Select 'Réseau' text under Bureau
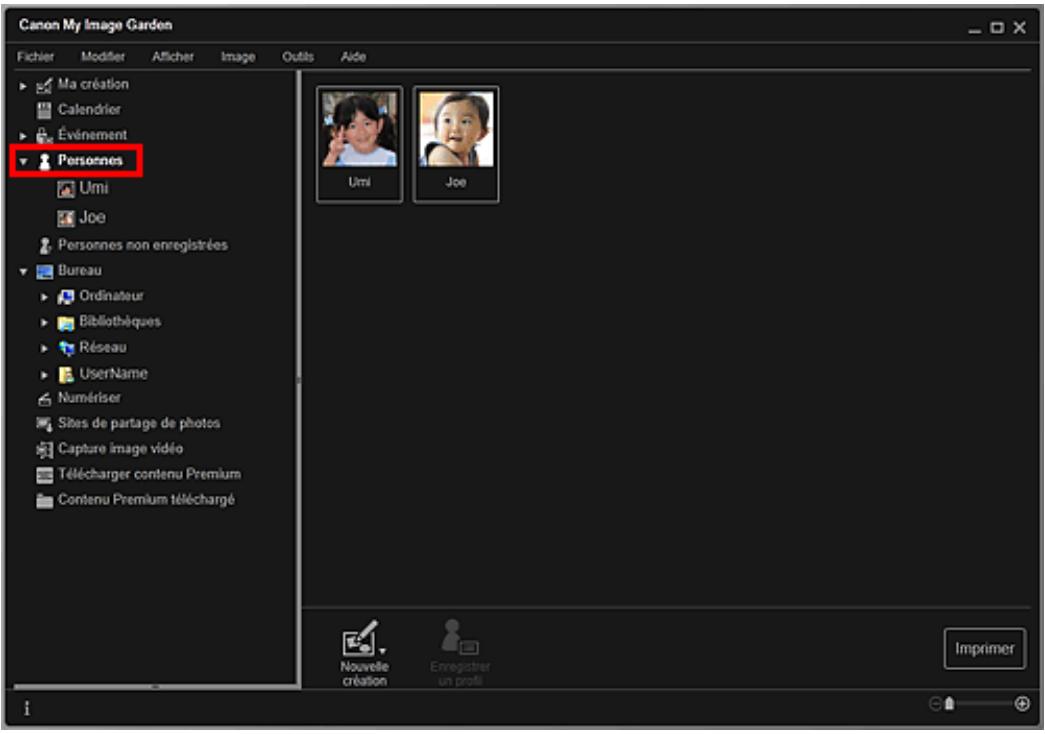1045x734 pixels. click(103, 347)
